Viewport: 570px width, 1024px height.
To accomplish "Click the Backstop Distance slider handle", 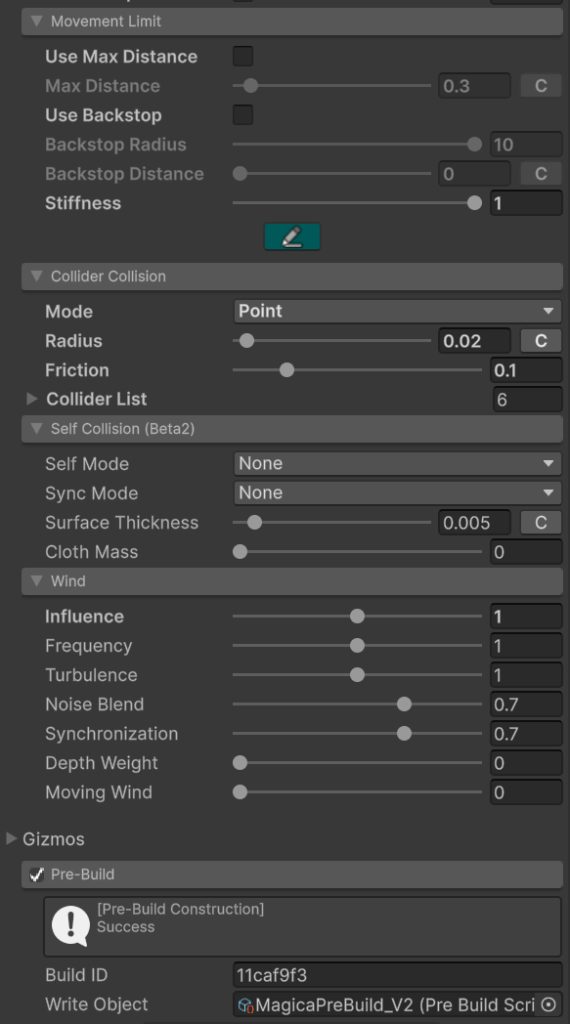I will [240, 174].
